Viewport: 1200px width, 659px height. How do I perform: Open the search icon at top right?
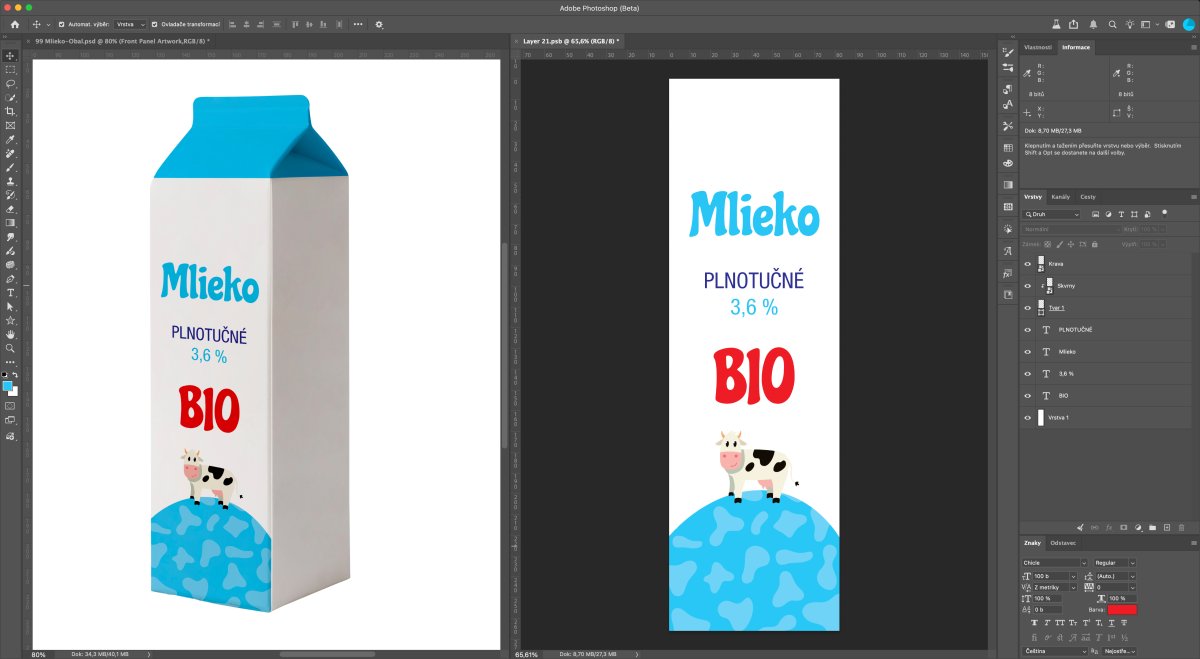click(1112, 24)
